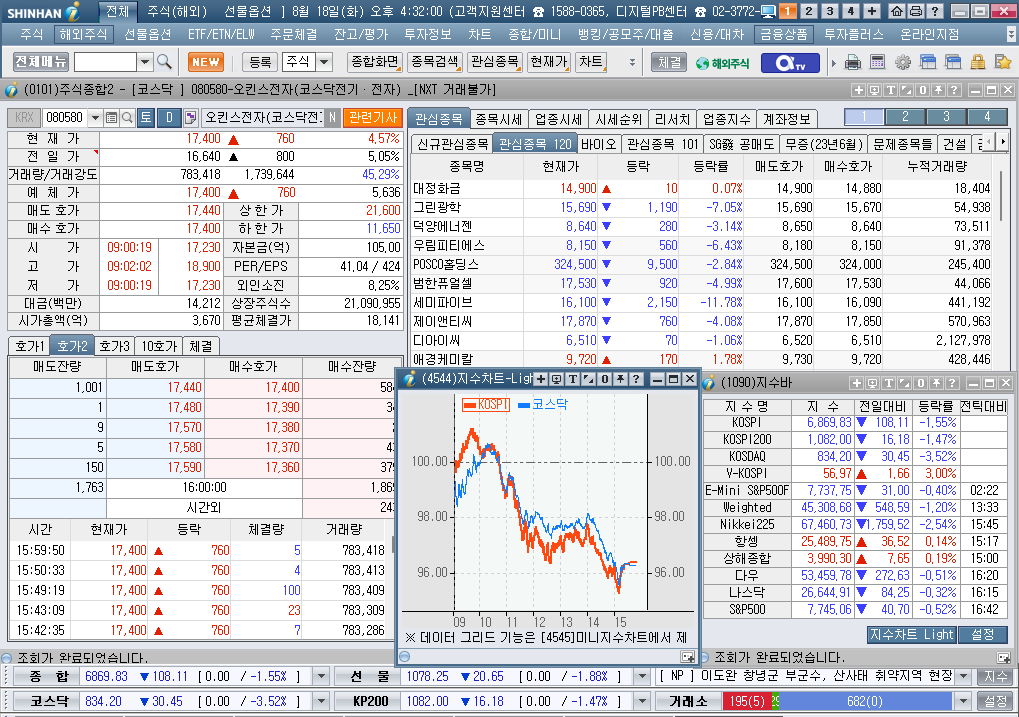Click the 설정 button beside 지수차트 Light

983,634
